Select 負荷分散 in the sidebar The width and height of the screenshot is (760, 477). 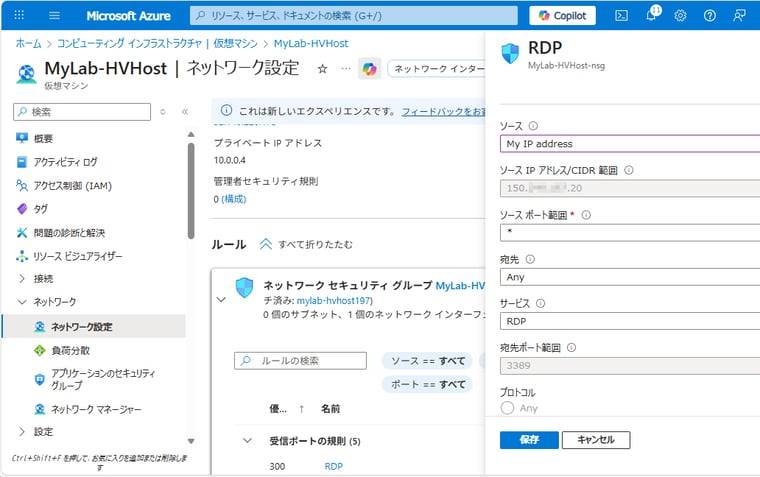click(70, 350)
